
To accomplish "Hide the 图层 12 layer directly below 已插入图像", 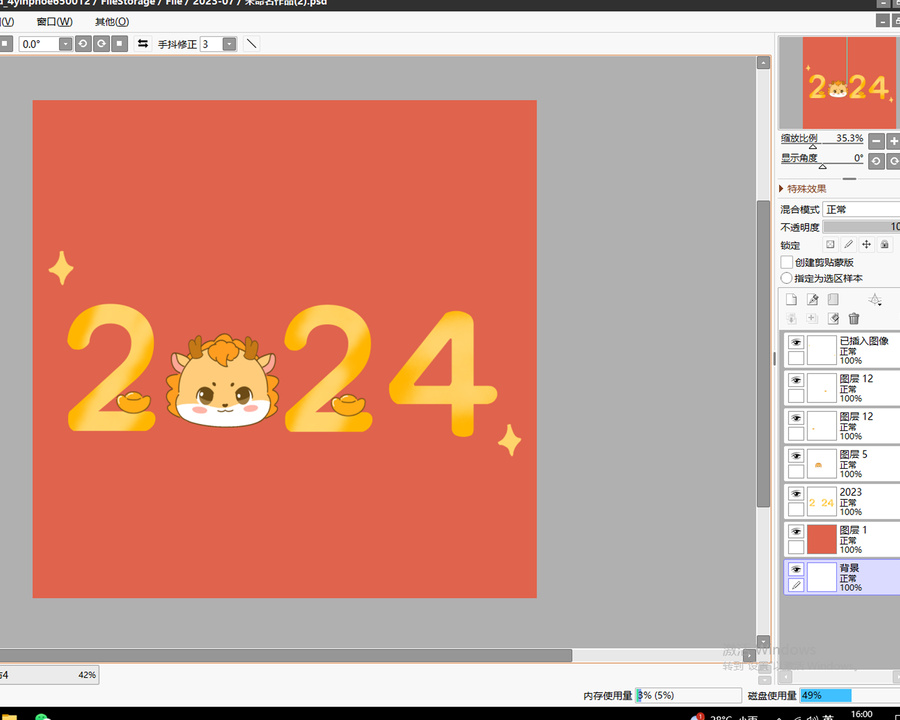I will point(796,380).
